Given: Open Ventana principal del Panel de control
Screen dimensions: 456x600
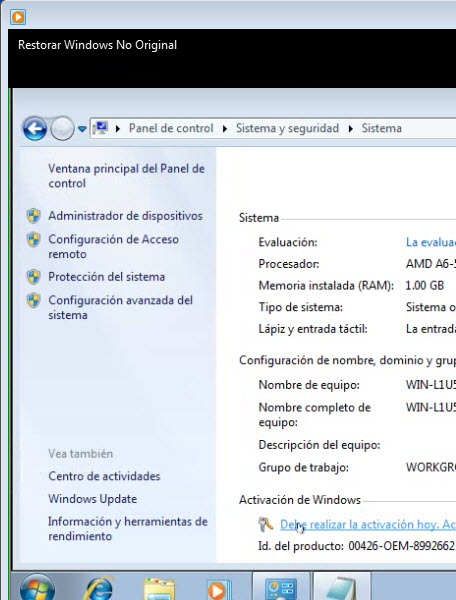Looking at the screenshot, I should (126, 176).
